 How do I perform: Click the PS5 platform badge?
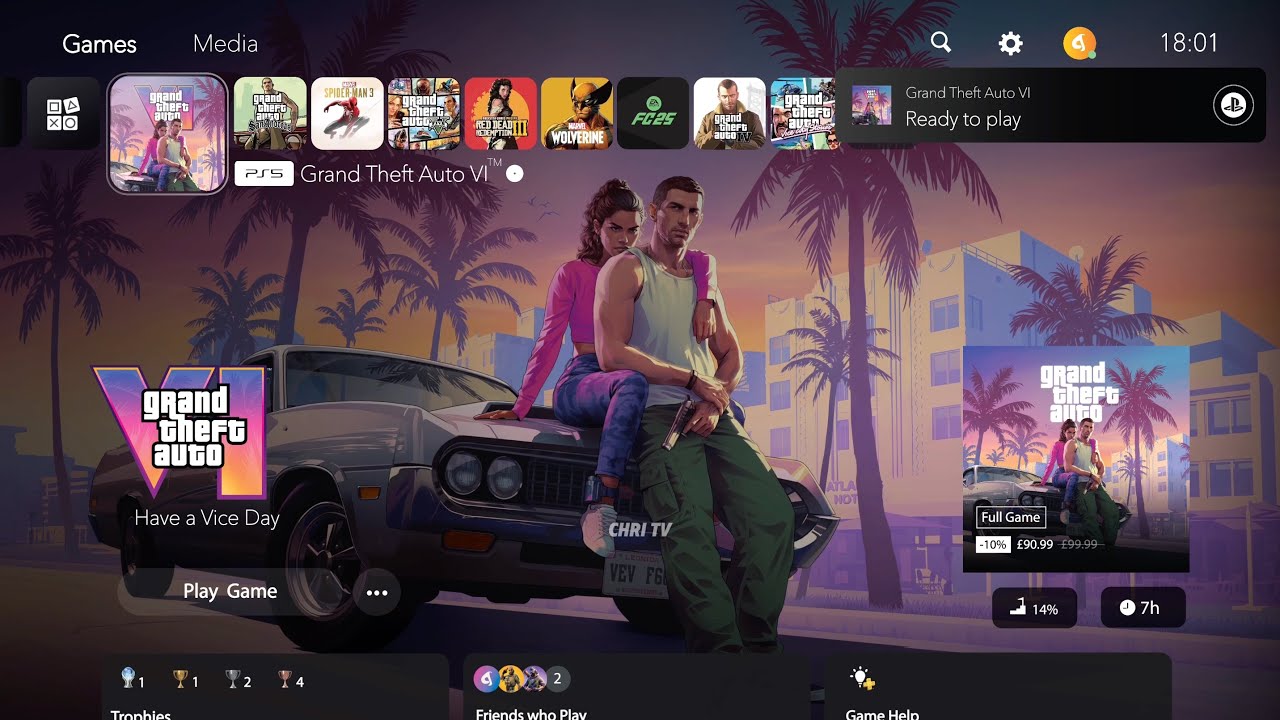coord(264,174)
